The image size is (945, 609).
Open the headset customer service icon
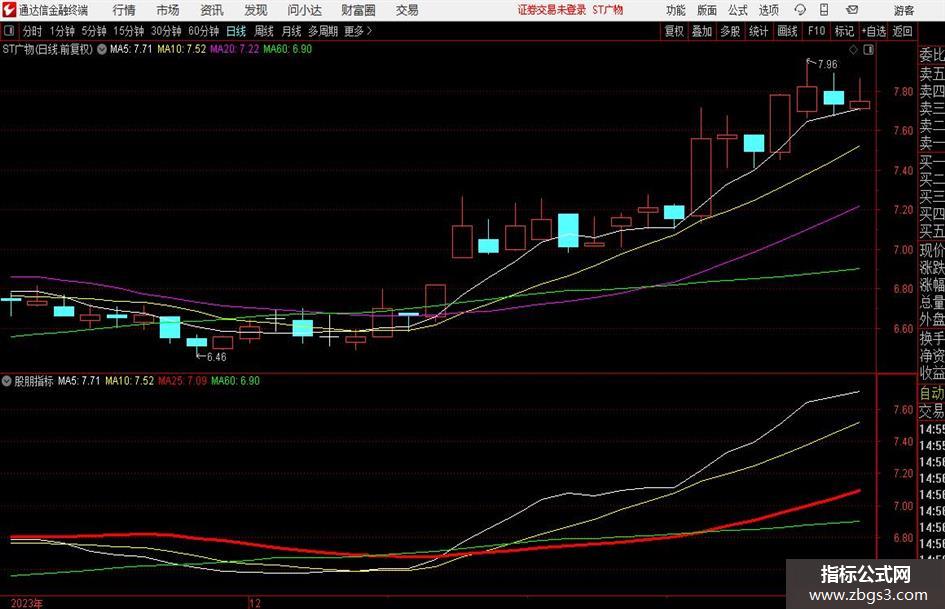point(800,10)
